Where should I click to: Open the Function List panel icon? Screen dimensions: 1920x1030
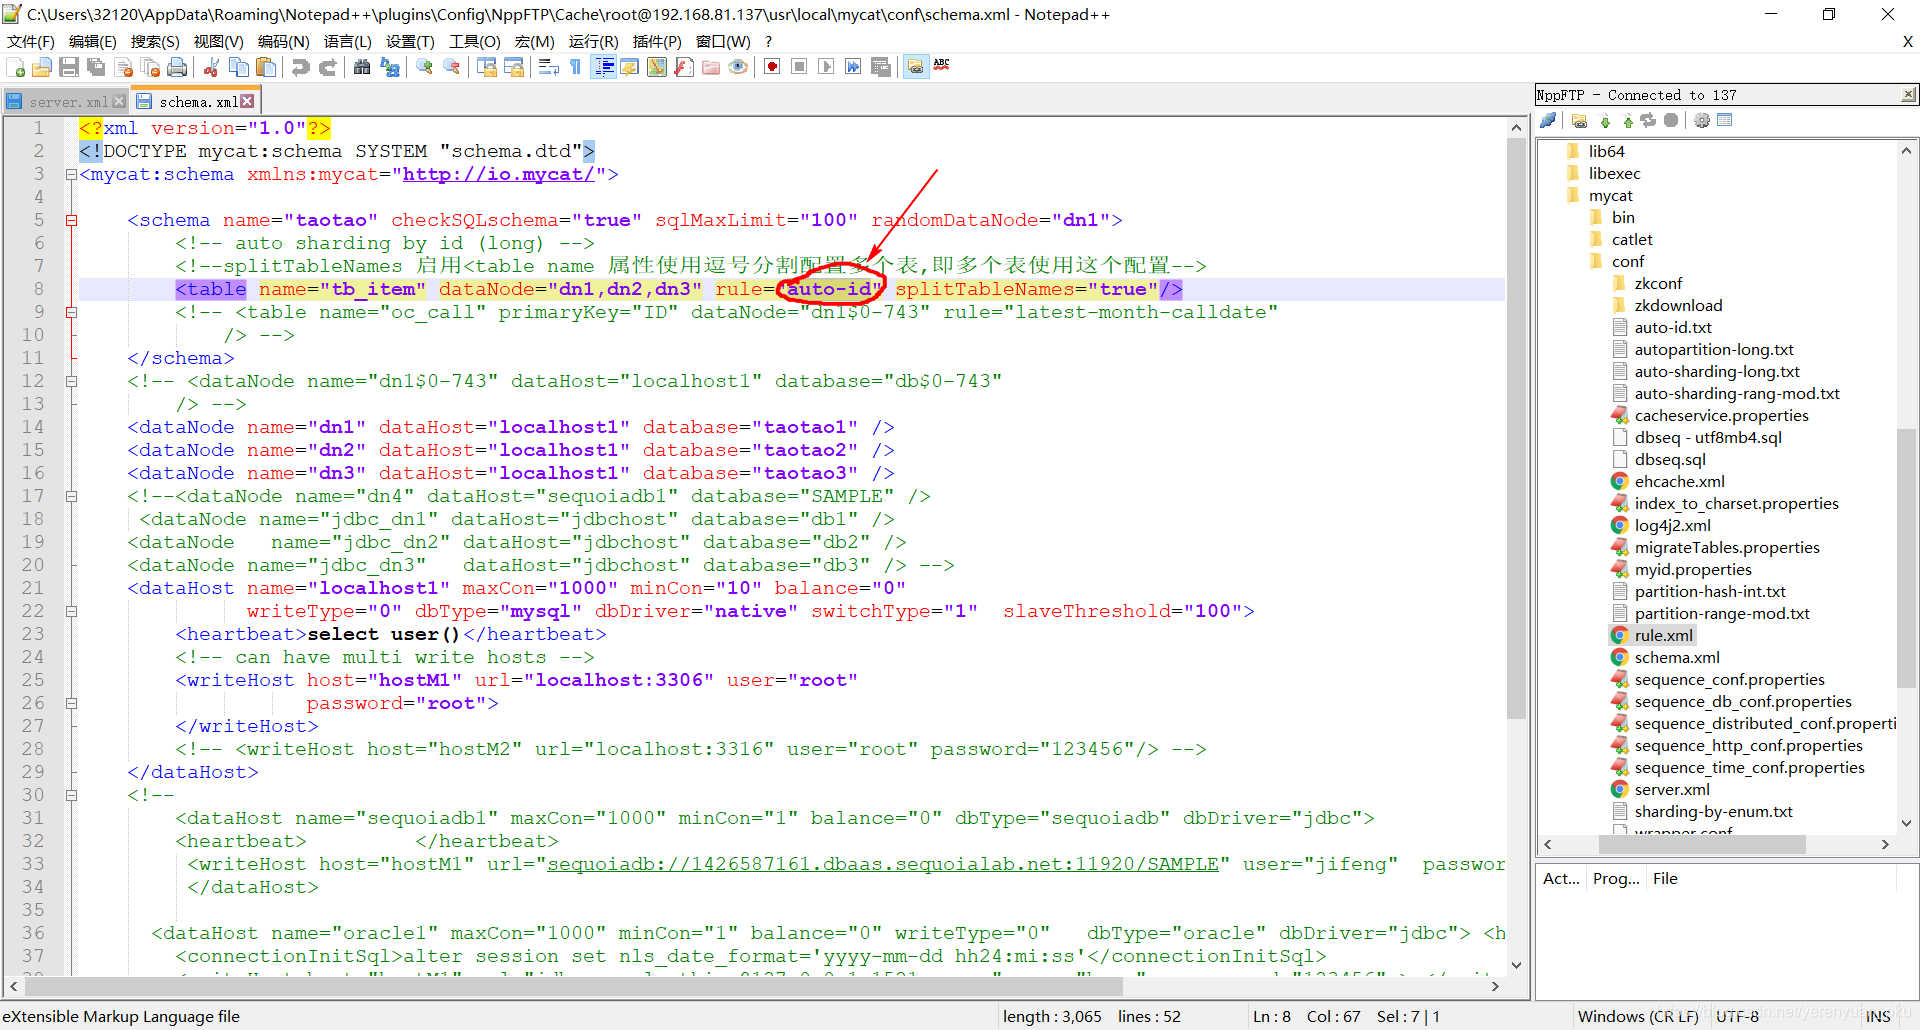684,67
